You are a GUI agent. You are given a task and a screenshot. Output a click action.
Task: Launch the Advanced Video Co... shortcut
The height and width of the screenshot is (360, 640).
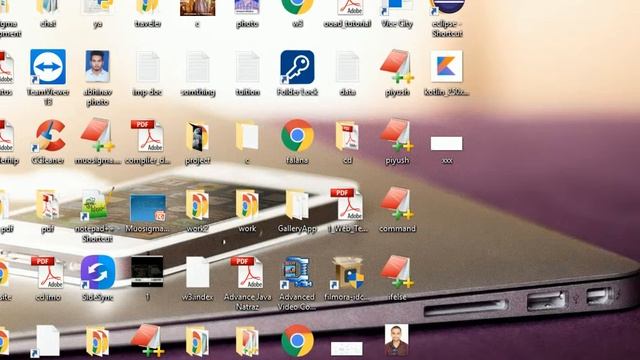pos(297,273)
